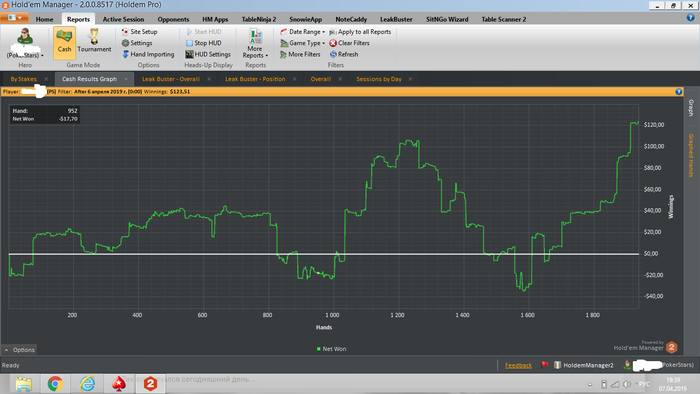
Task: Select the Cash Results Graph tab
Action: coord(89,79)
